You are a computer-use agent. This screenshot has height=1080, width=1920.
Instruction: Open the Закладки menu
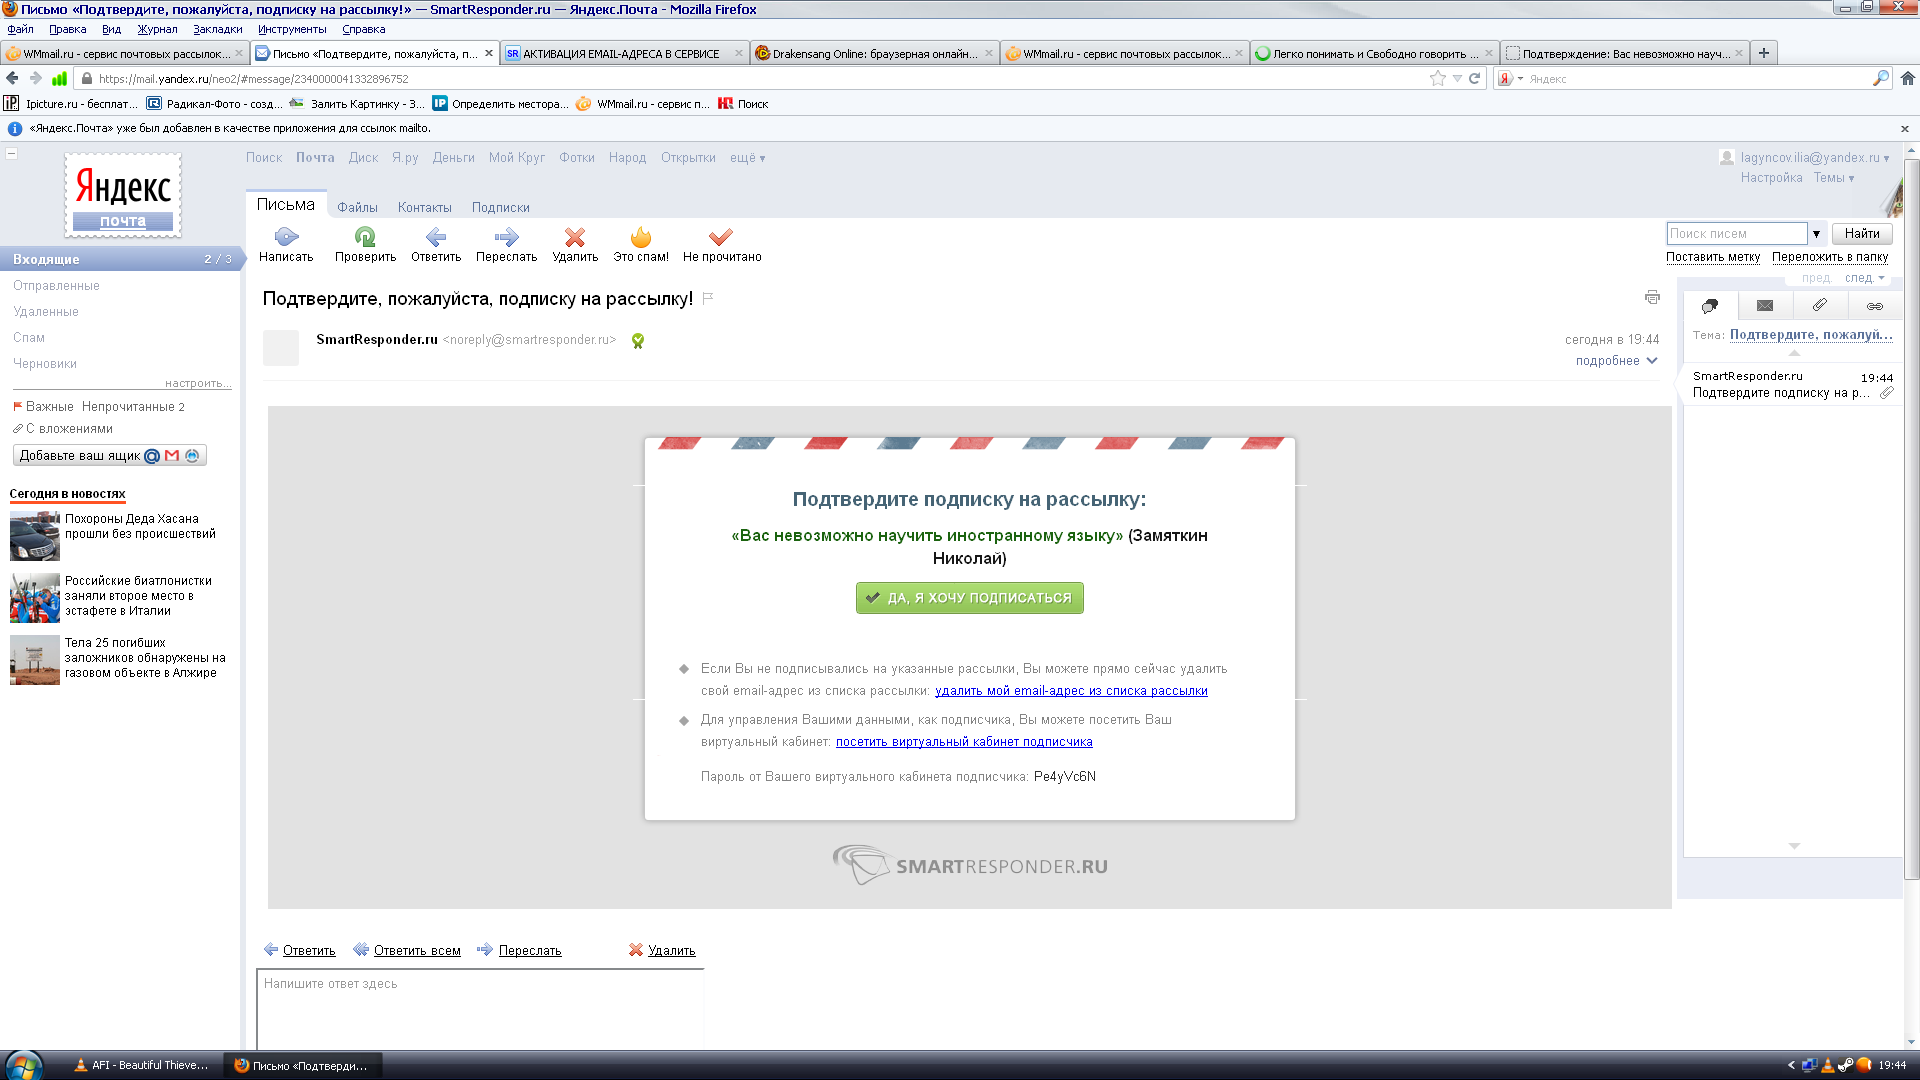click(x=218, y=29)
